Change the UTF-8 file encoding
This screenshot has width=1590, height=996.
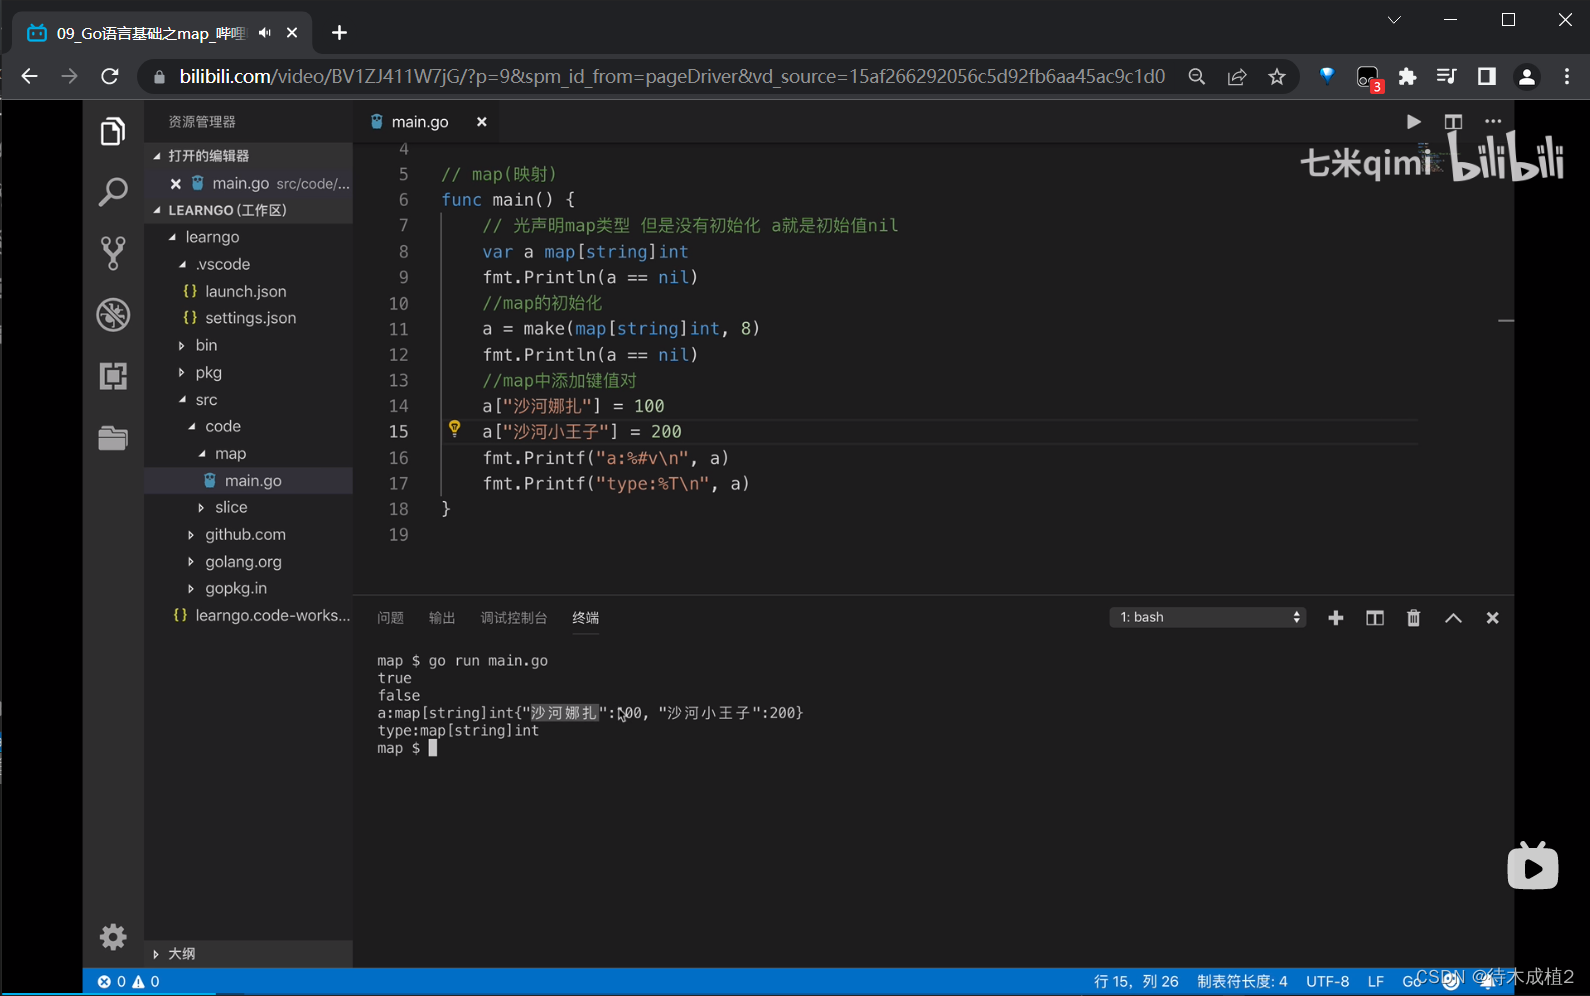coord(1328,982)
